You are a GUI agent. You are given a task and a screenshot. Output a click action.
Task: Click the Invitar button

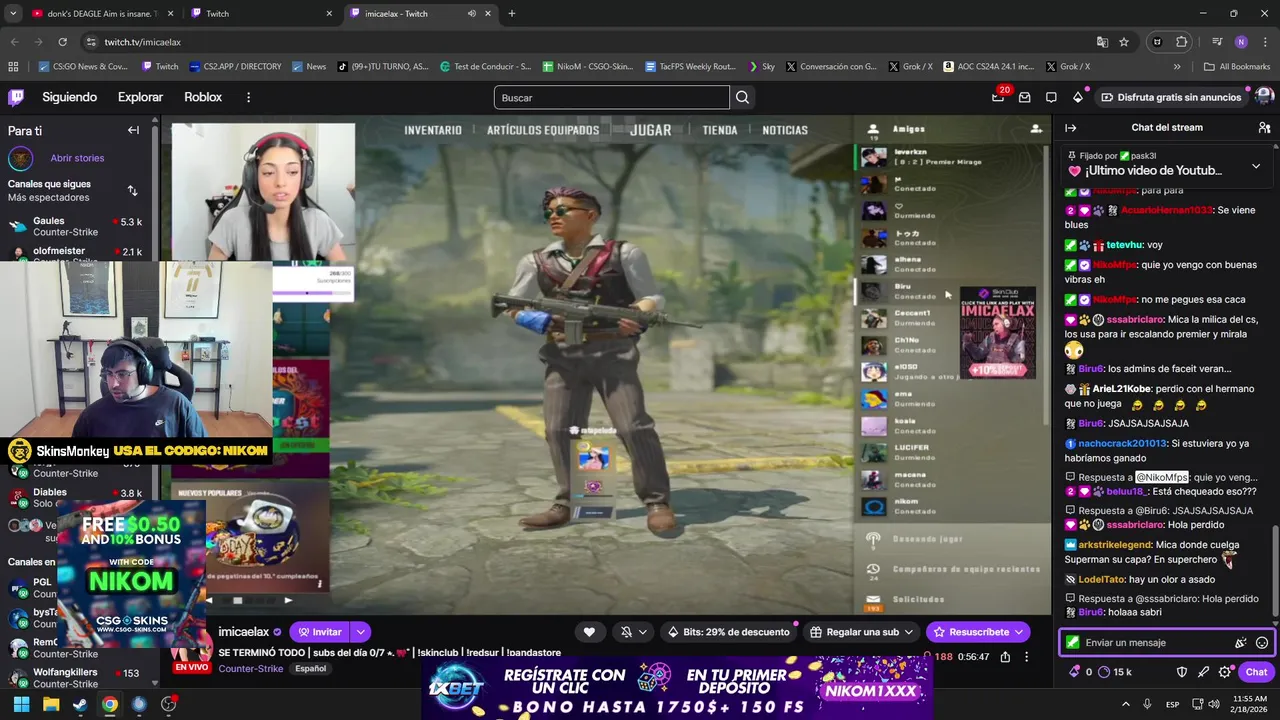[319, 632]
